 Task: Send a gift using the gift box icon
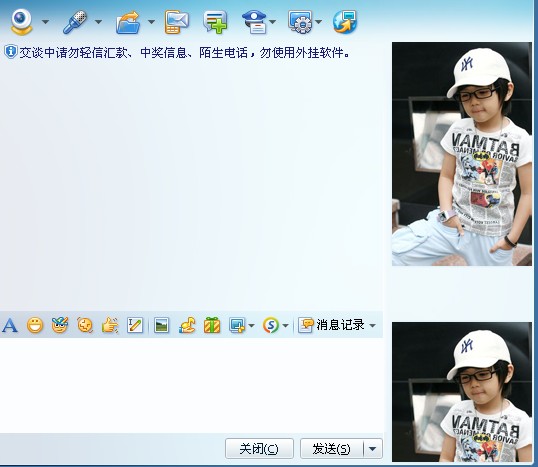212,325
